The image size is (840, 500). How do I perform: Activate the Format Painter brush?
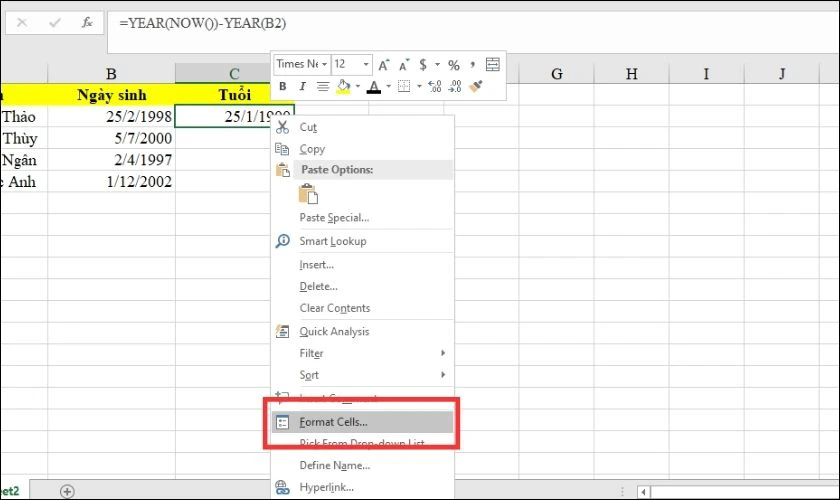pyautogui.click(x=476, y=86)
